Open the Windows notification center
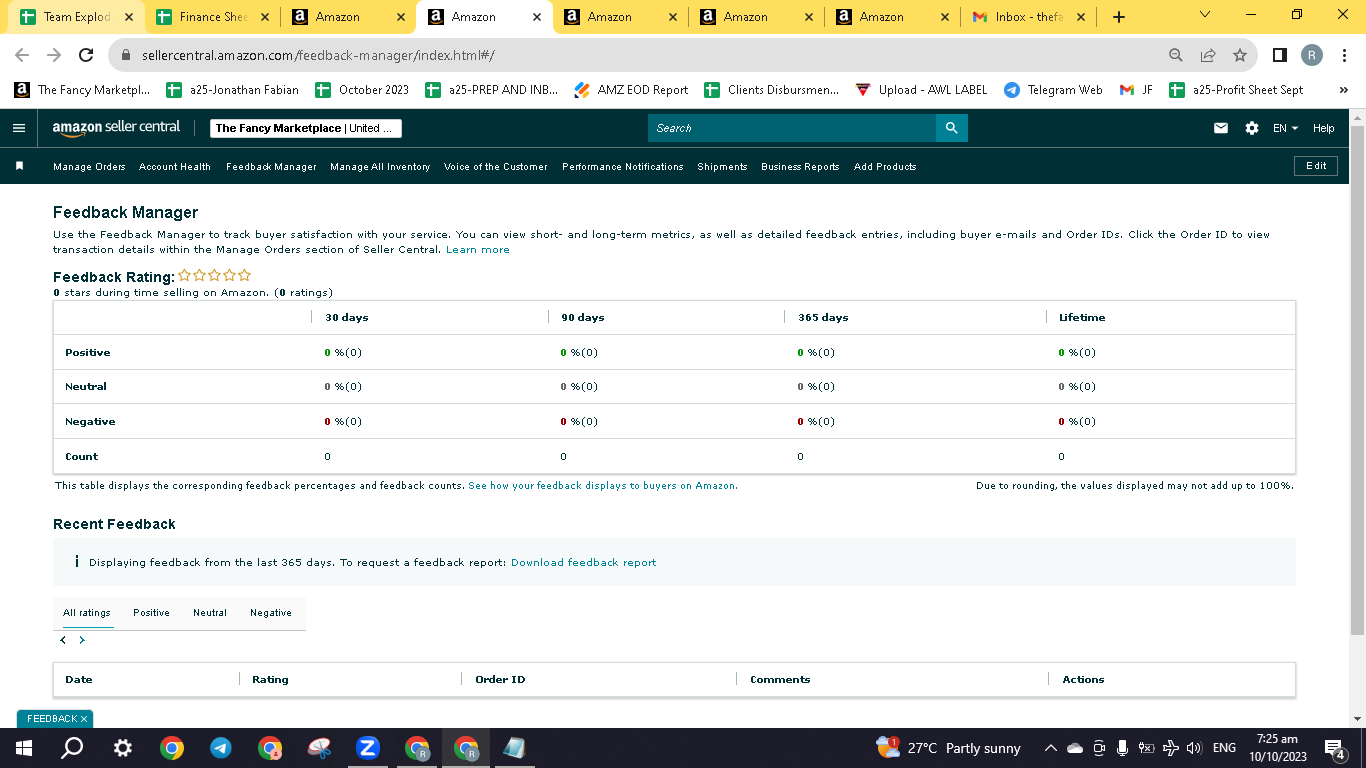 pos(1335,748)
